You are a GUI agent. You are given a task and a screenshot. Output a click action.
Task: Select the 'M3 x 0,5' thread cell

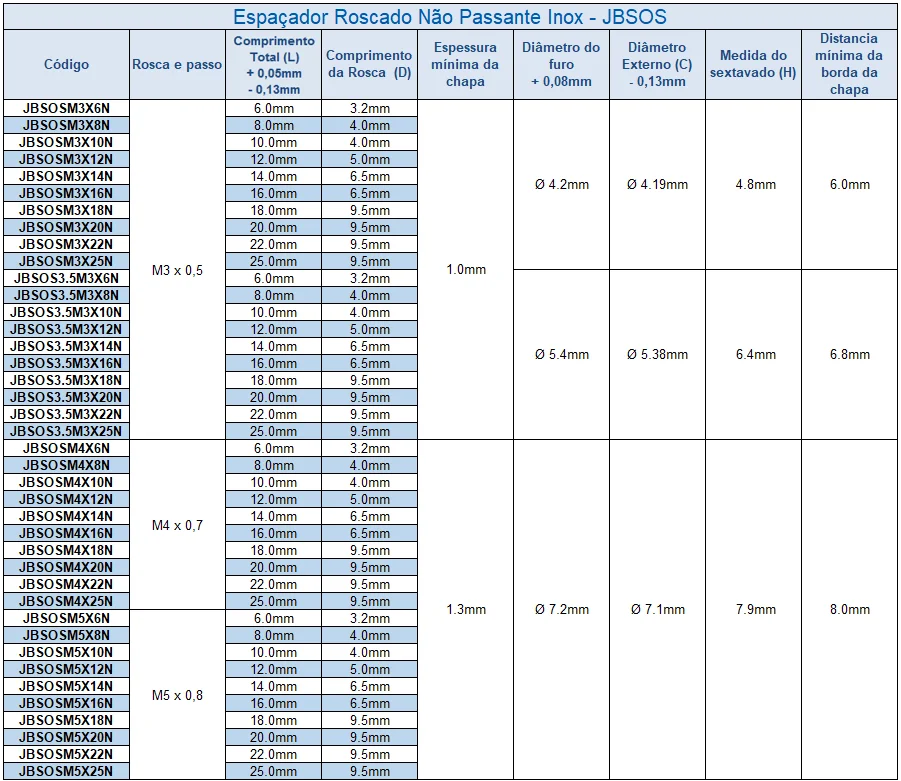click(177, 270)
